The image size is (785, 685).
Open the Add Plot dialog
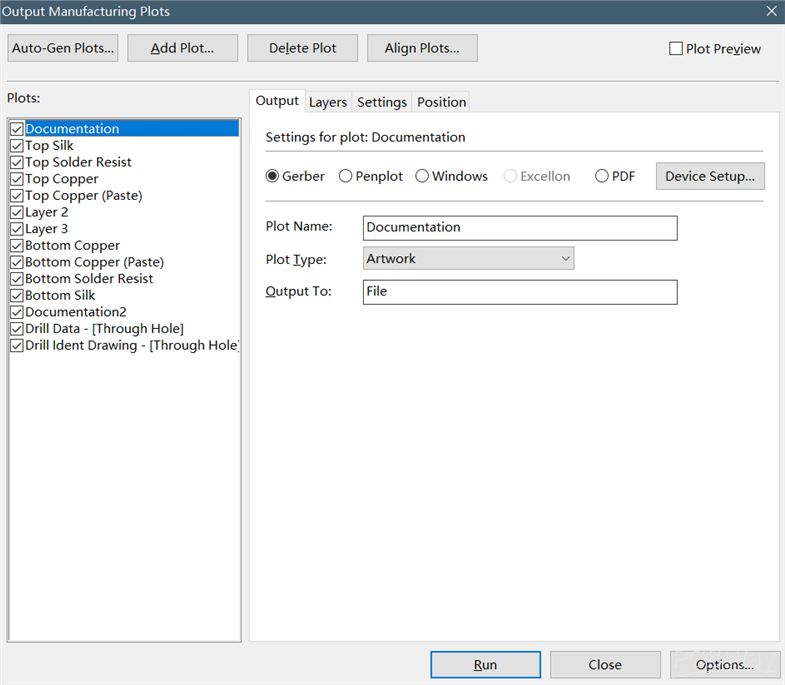[182, 48]
